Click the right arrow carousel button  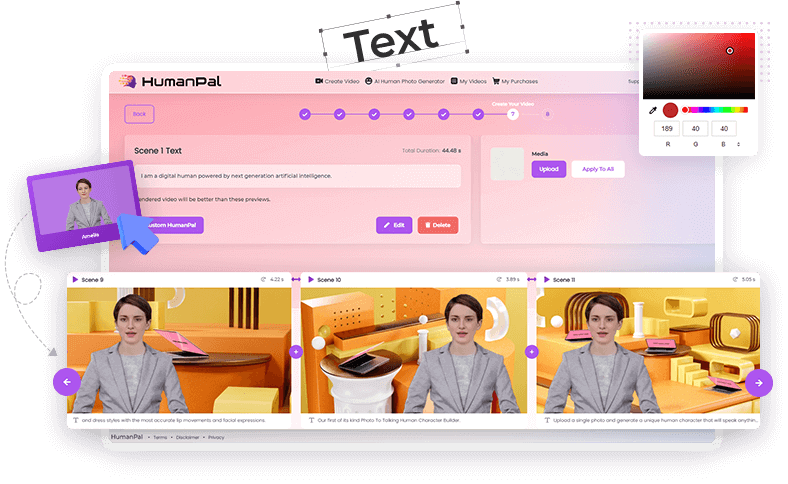759,381
